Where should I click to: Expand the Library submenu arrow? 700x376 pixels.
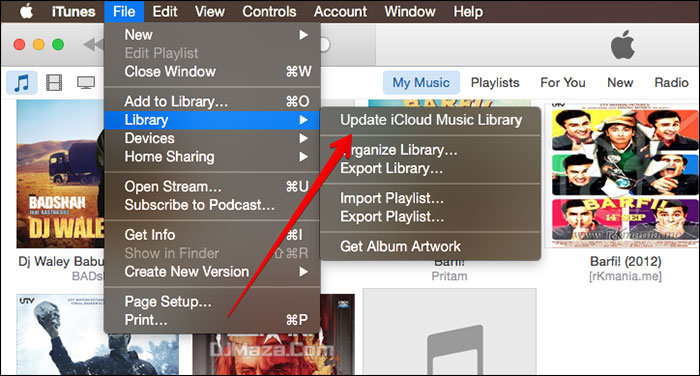point(303,120)
